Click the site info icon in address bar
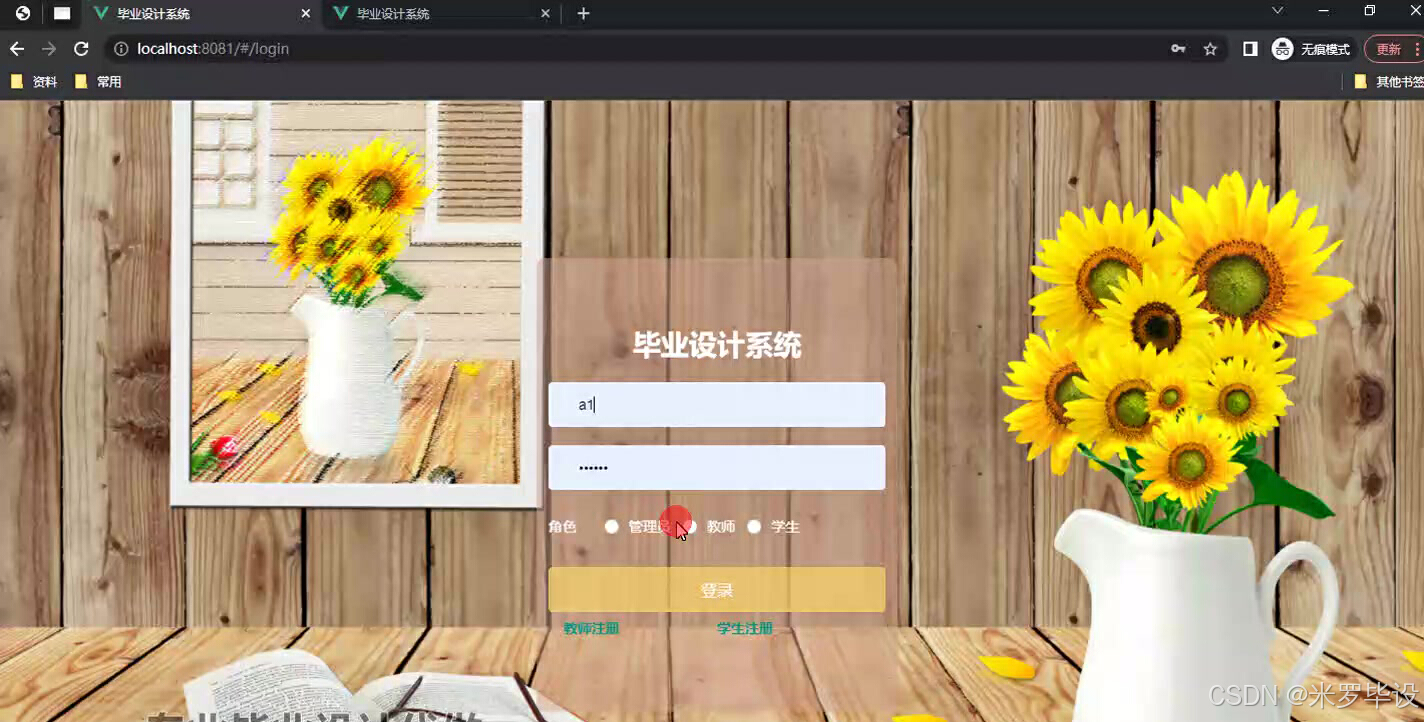Image resolution: width=1424 pixels, height=722 pixels. click(x=120, y=48)
